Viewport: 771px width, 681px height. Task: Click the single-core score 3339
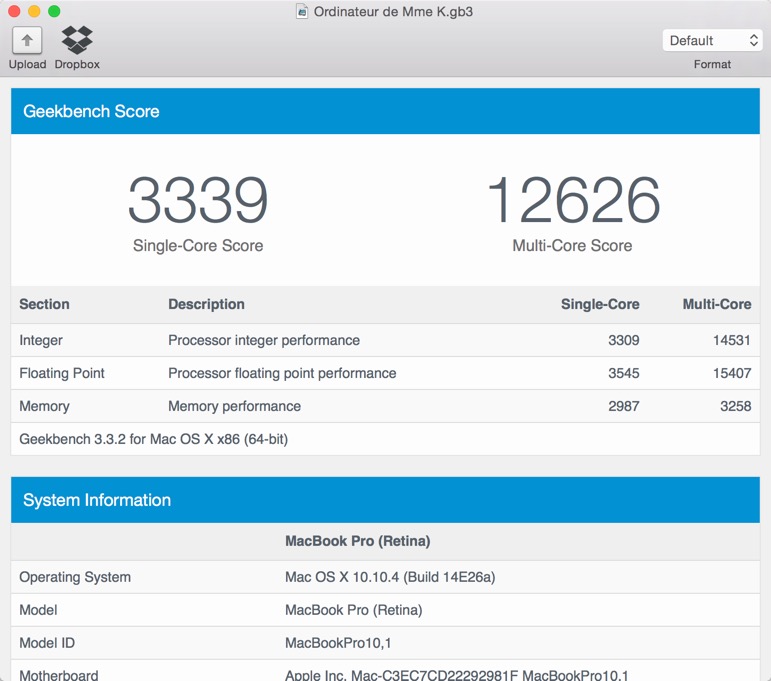tap(198, 199)
